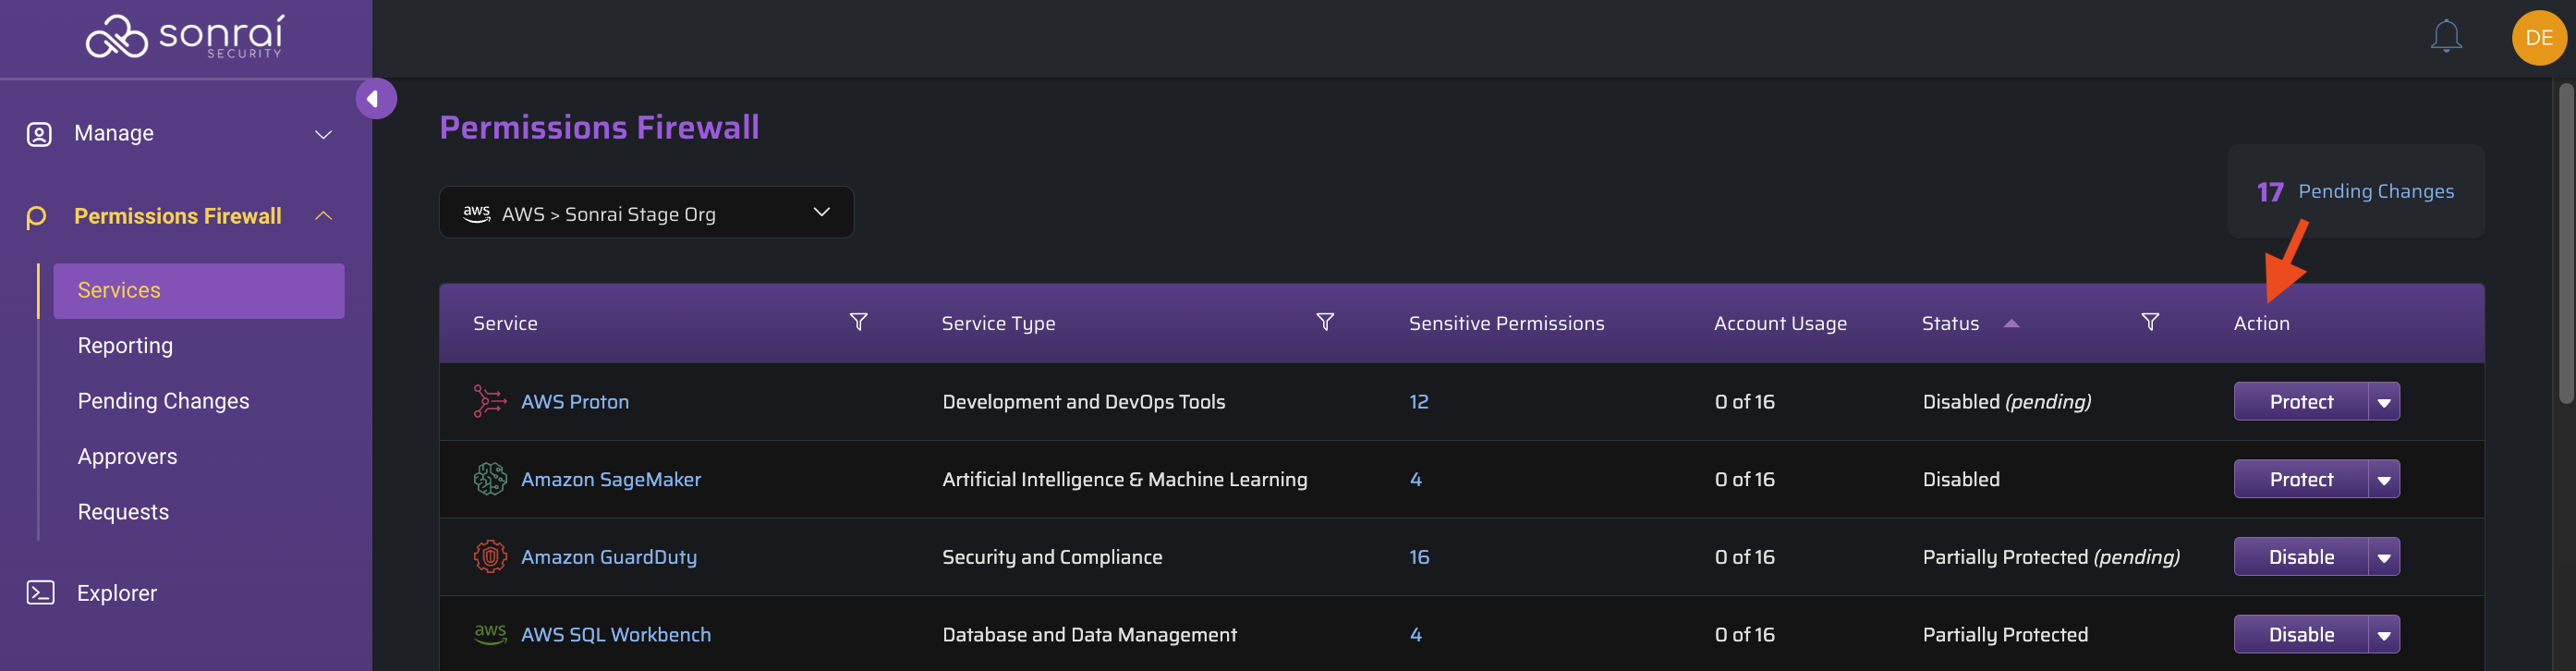Click the Service Type column header

click(x=998, y=324)
